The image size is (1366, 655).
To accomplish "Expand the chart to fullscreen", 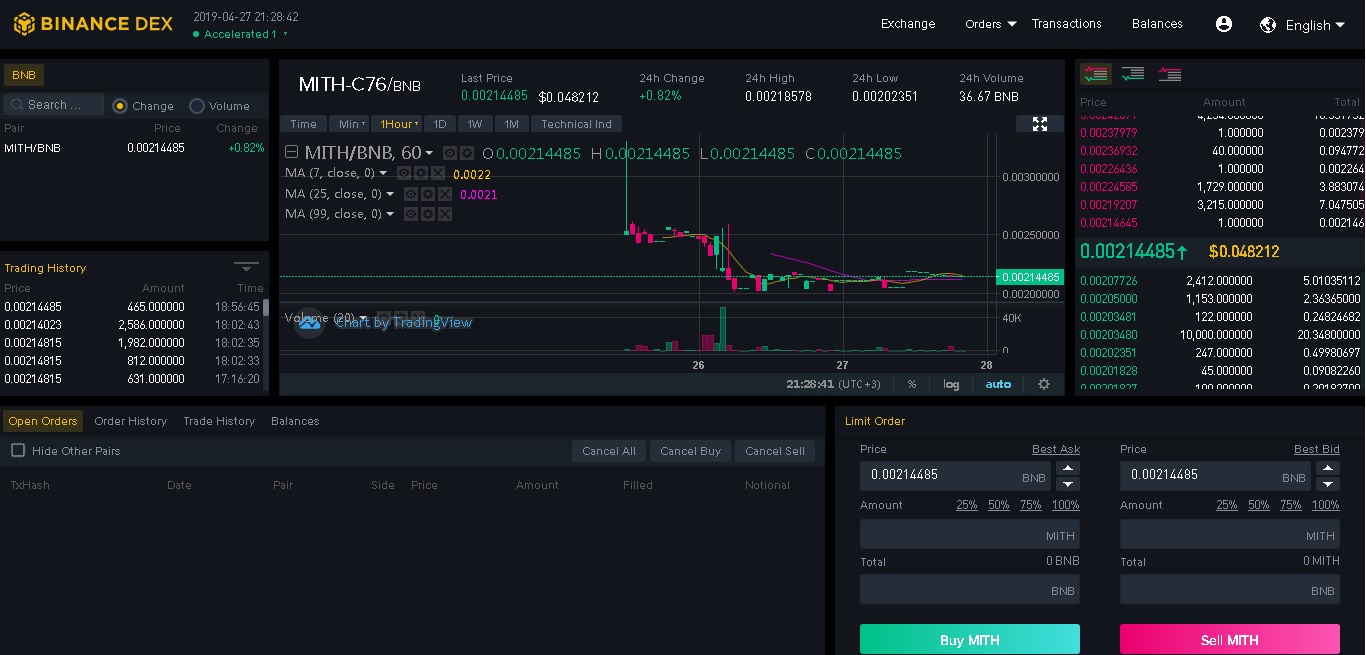I will 1040,123.
